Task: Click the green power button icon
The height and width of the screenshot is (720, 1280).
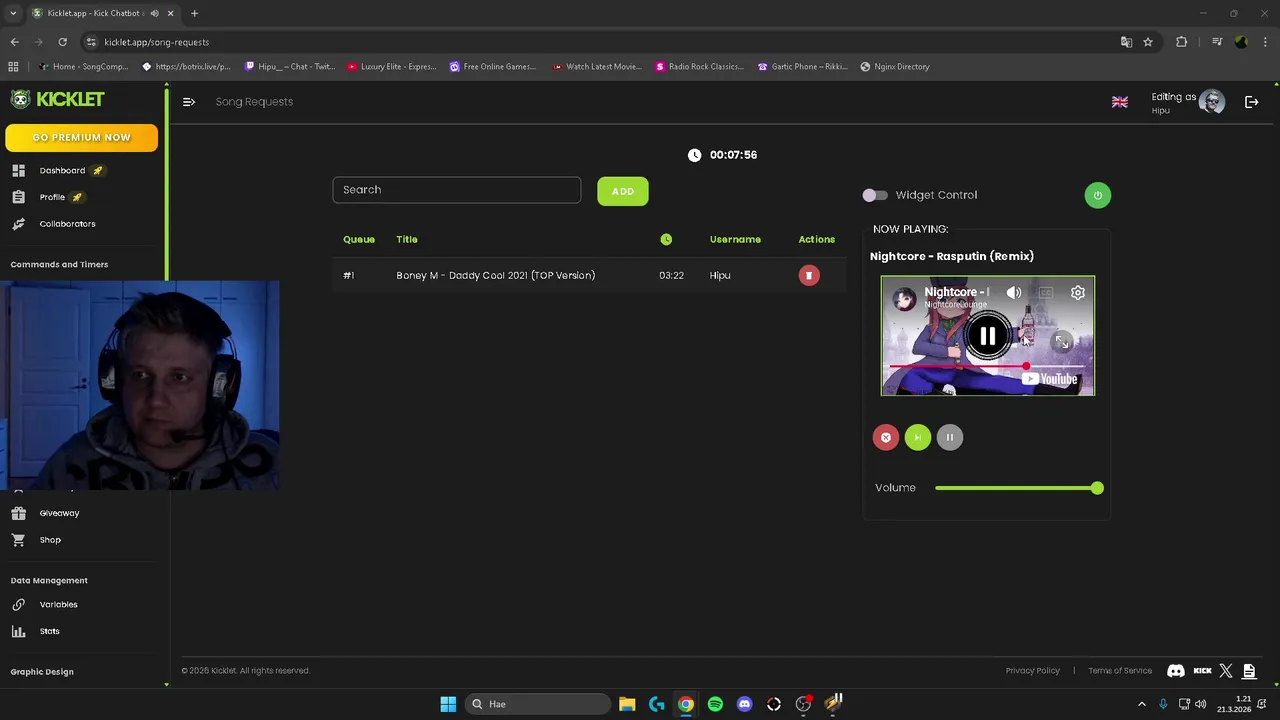Action: [1097, 195]
